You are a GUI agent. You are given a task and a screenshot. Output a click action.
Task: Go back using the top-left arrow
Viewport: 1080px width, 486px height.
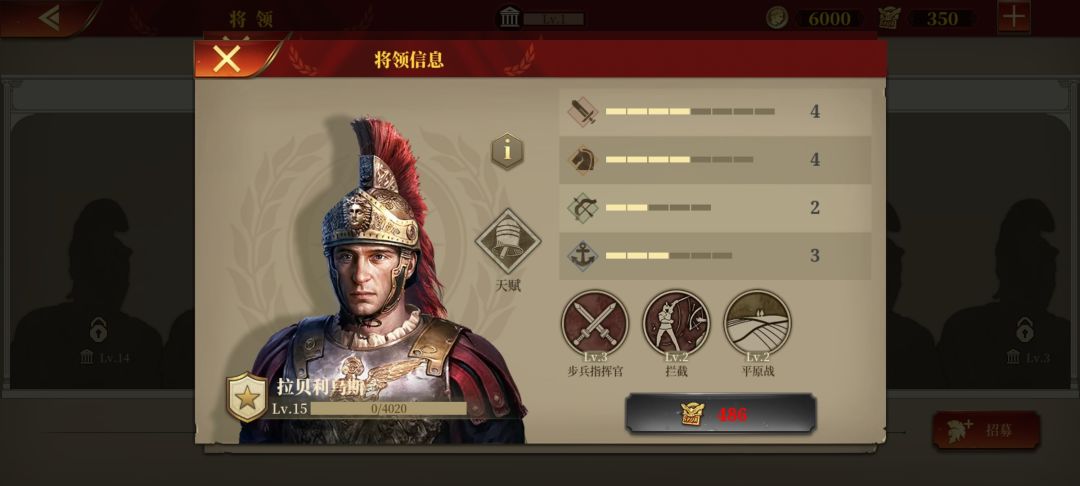pos(50,18)
